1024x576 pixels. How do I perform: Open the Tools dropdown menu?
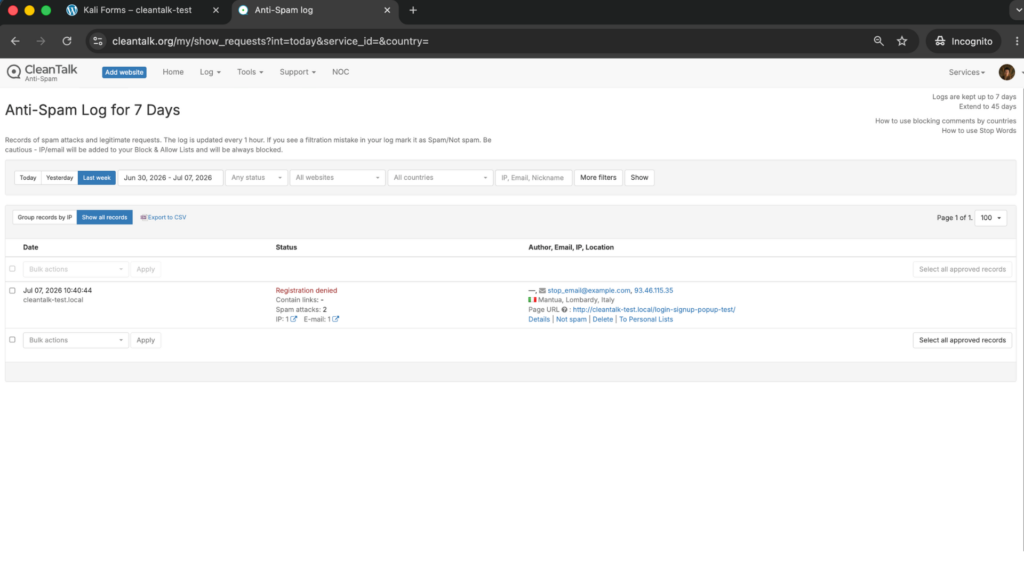point(250,72)
